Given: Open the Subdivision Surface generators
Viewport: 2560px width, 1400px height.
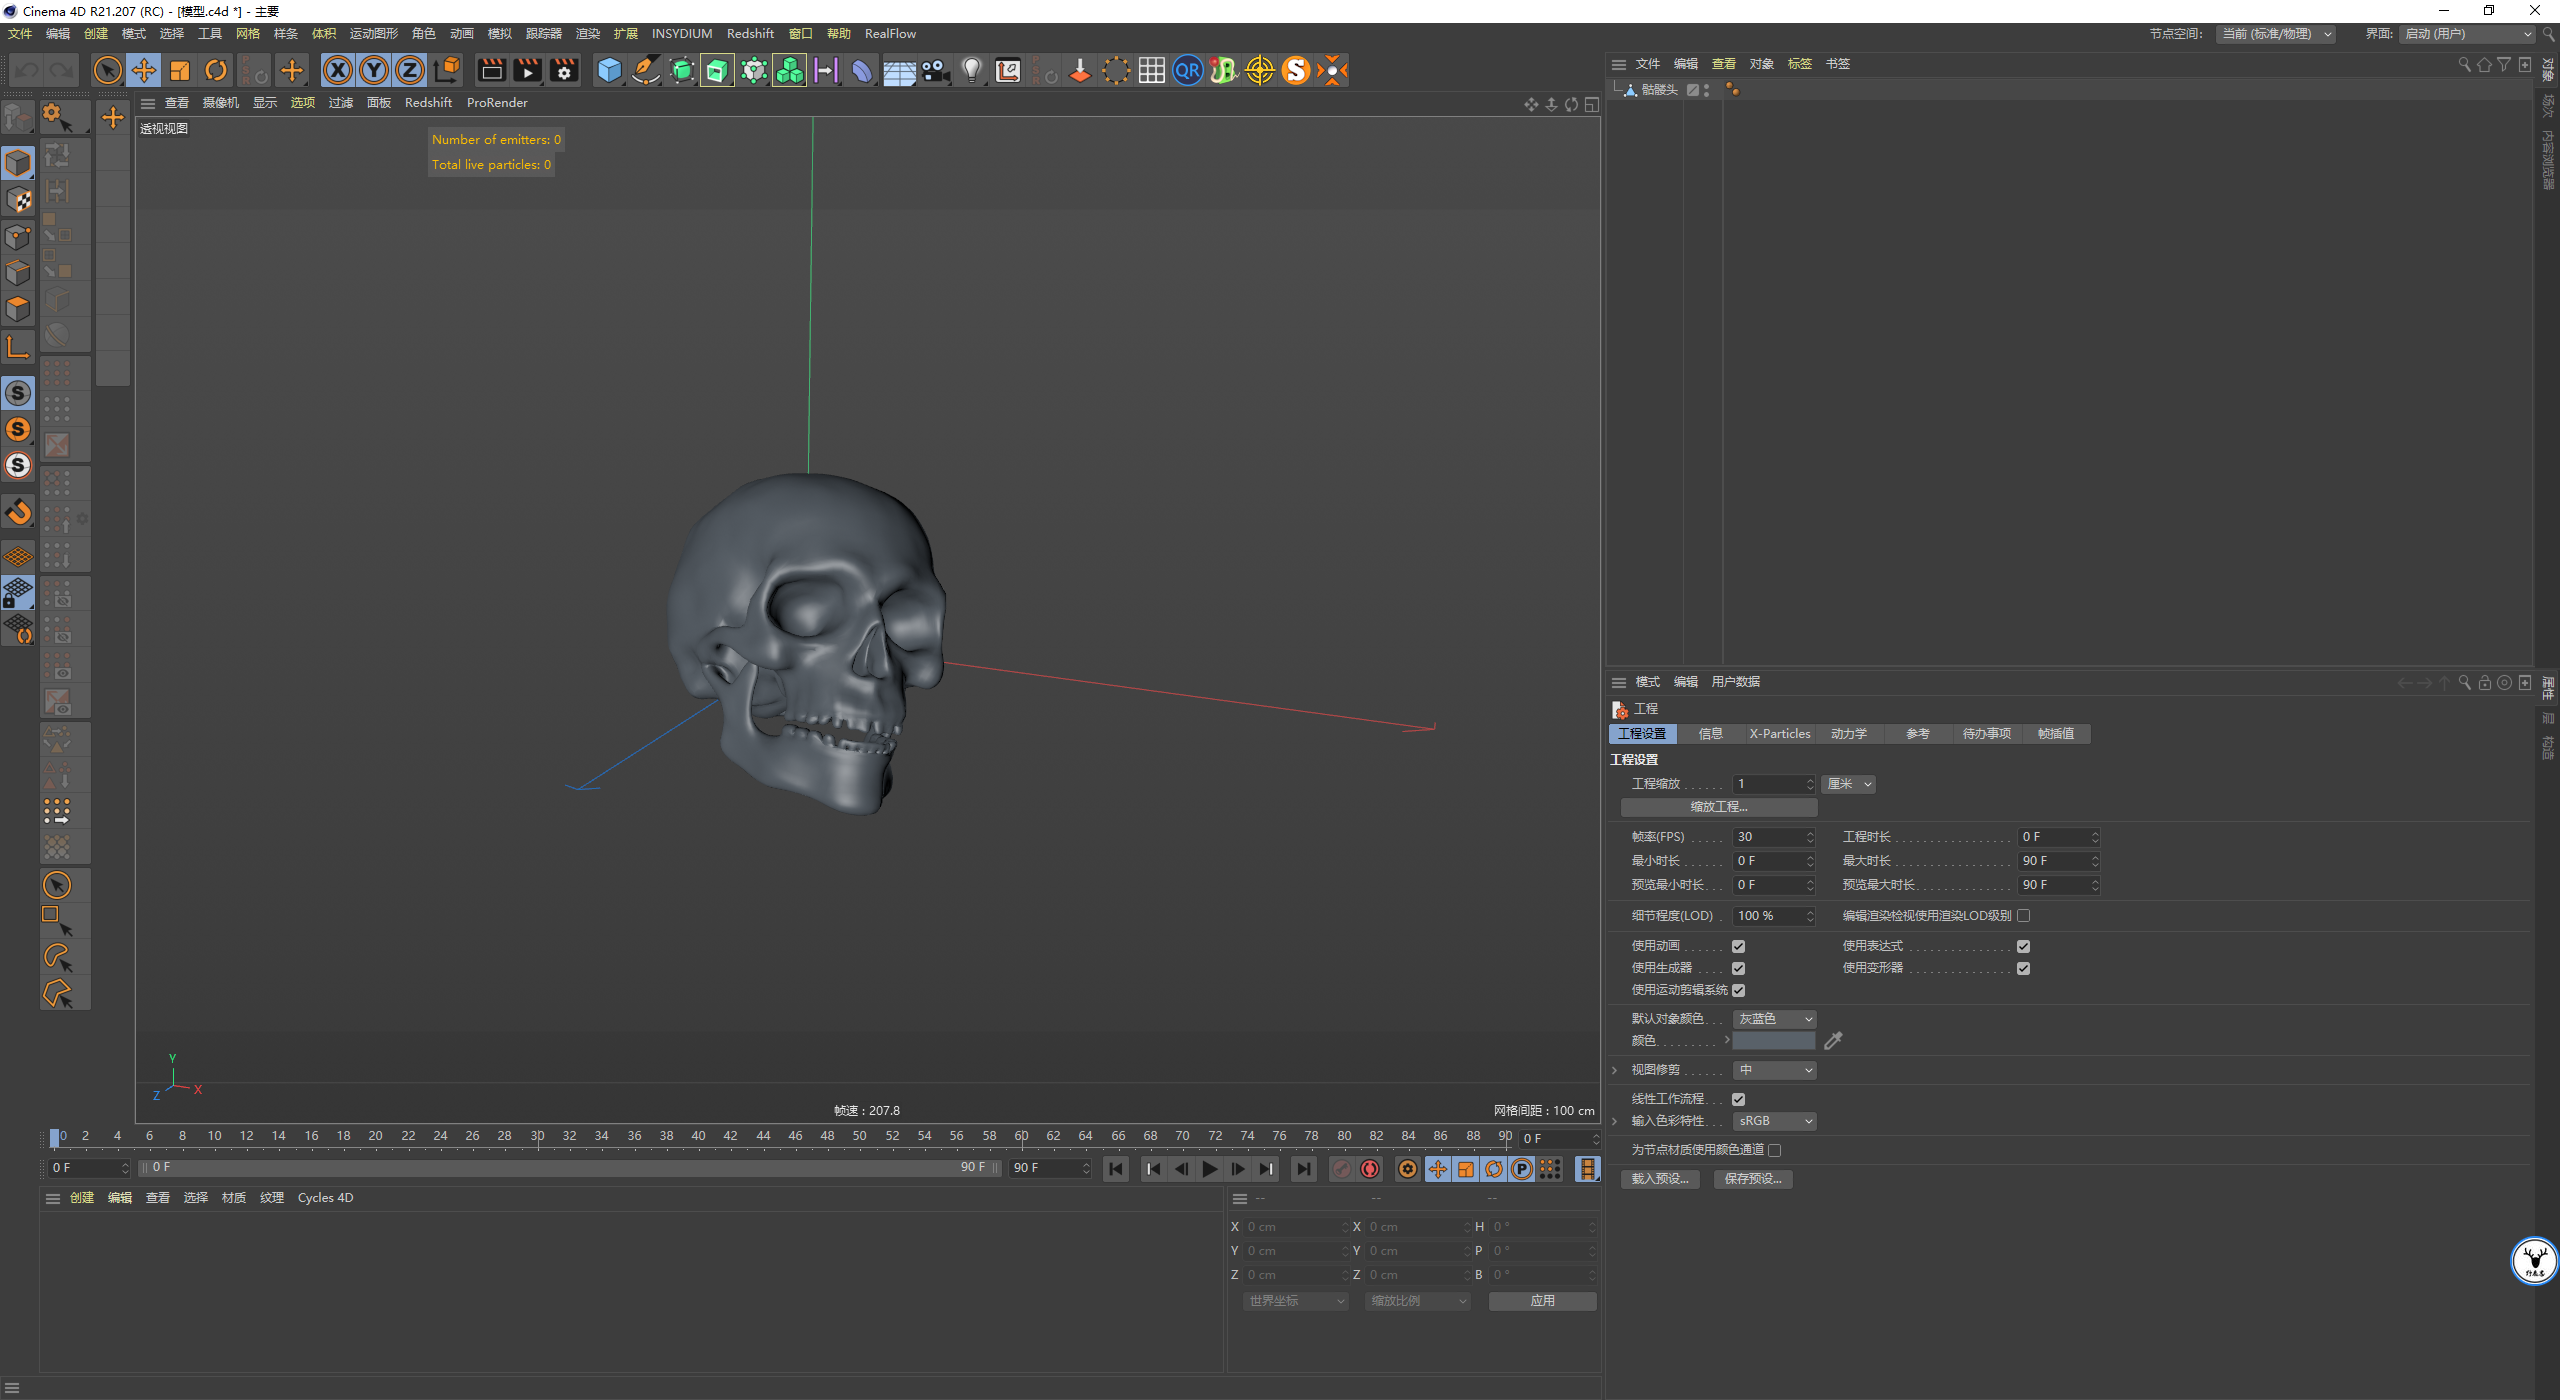Looking at the screenshot, I should (682, 70).
